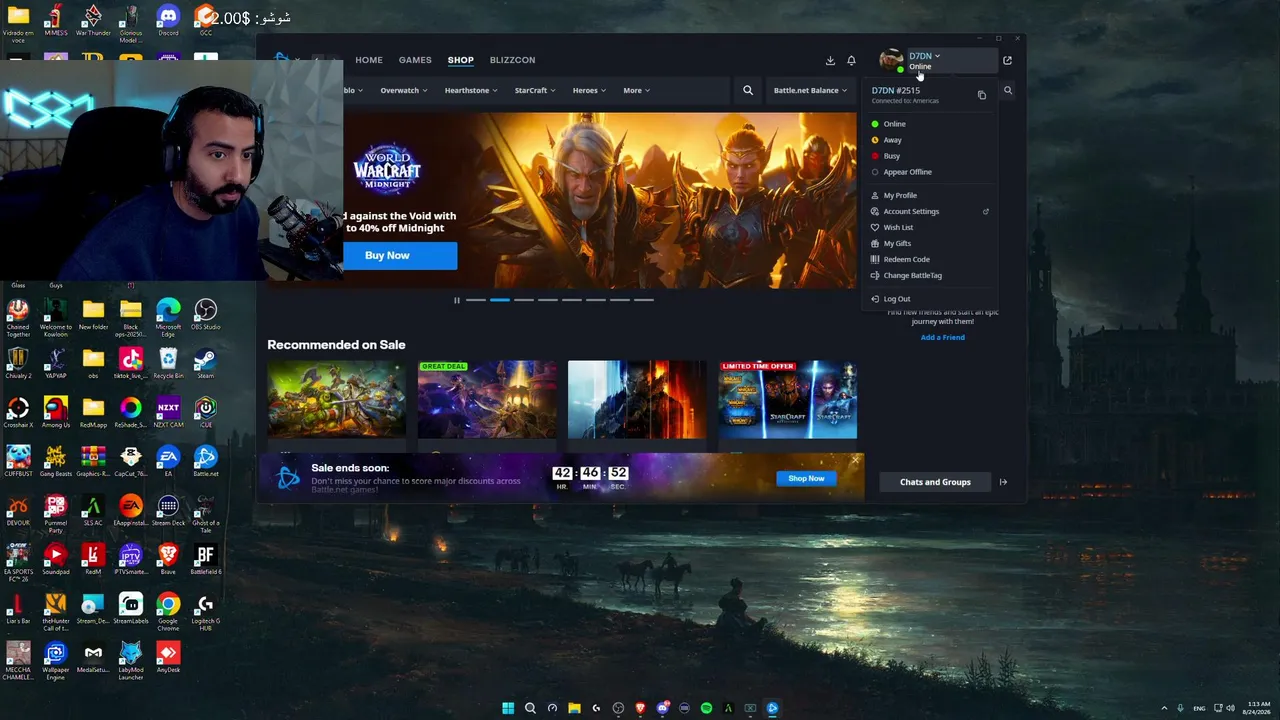Open the Chats and Groups panel
Image resolution: width=1280 pixels, height=720 pixels.
(x=935, y=482)
